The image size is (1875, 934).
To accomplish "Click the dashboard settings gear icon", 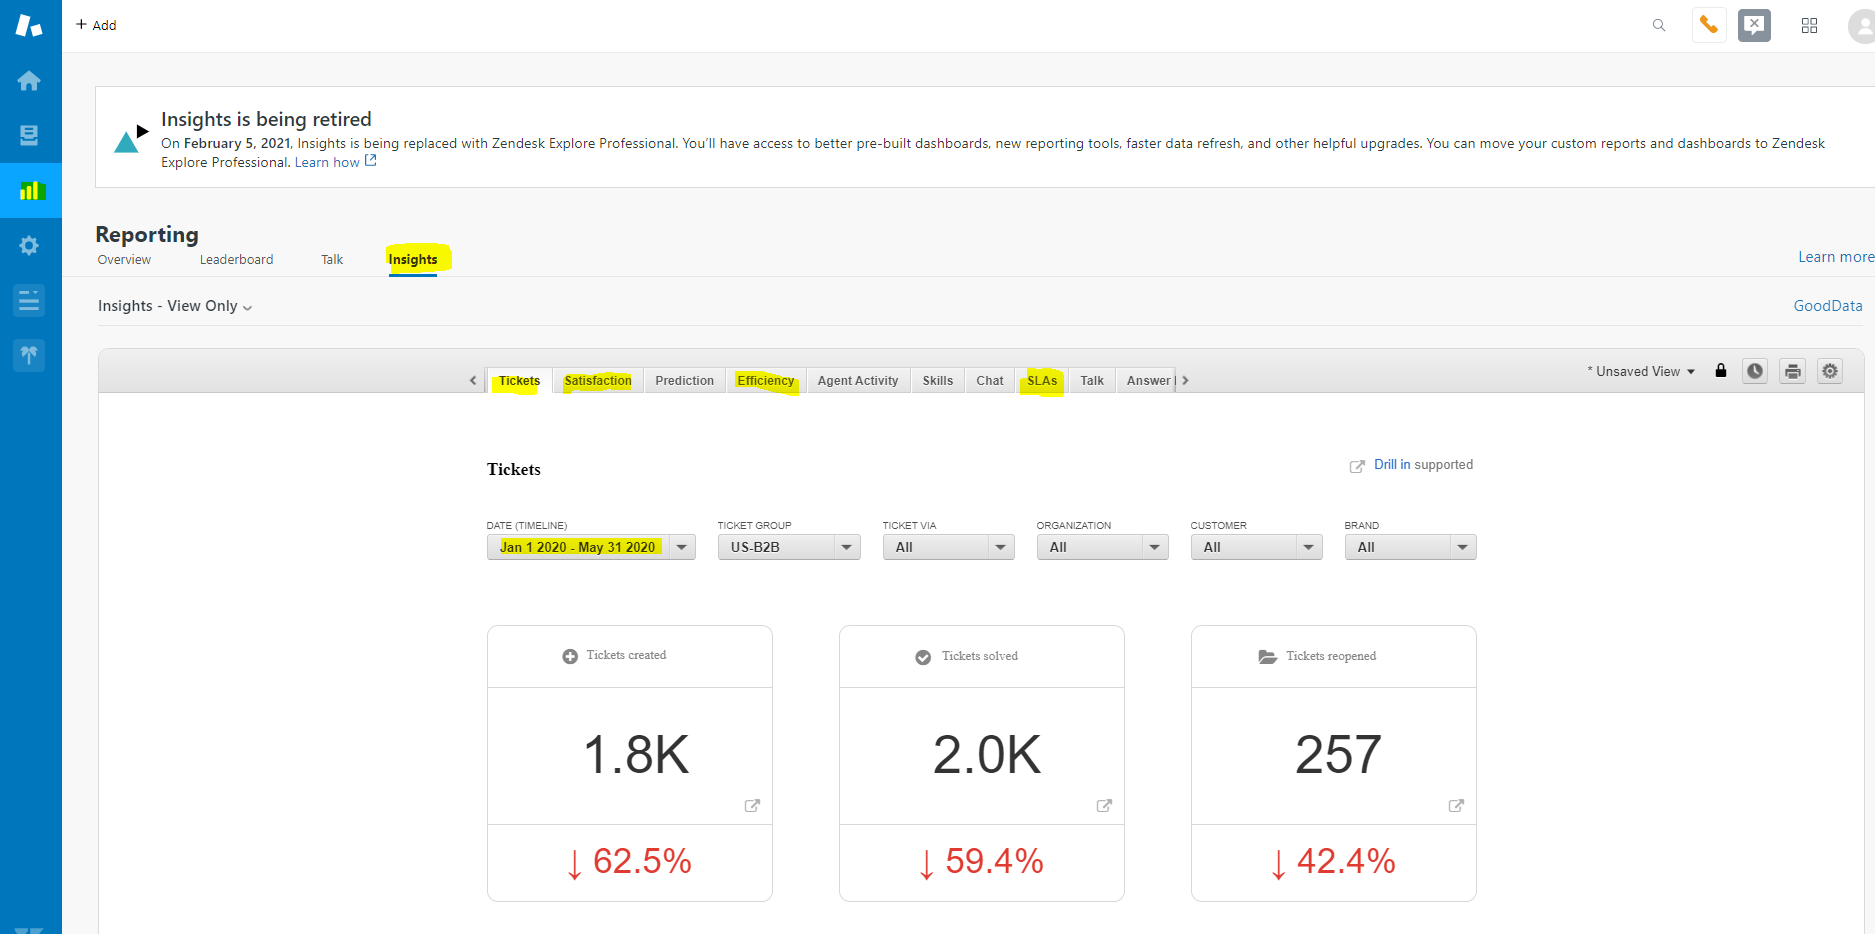I will (1830, 371).
